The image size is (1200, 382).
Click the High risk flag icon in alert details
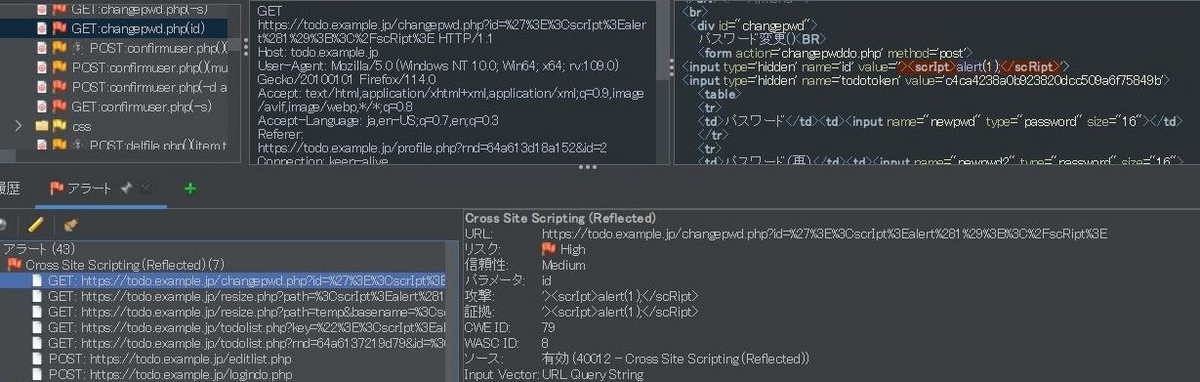548,249
